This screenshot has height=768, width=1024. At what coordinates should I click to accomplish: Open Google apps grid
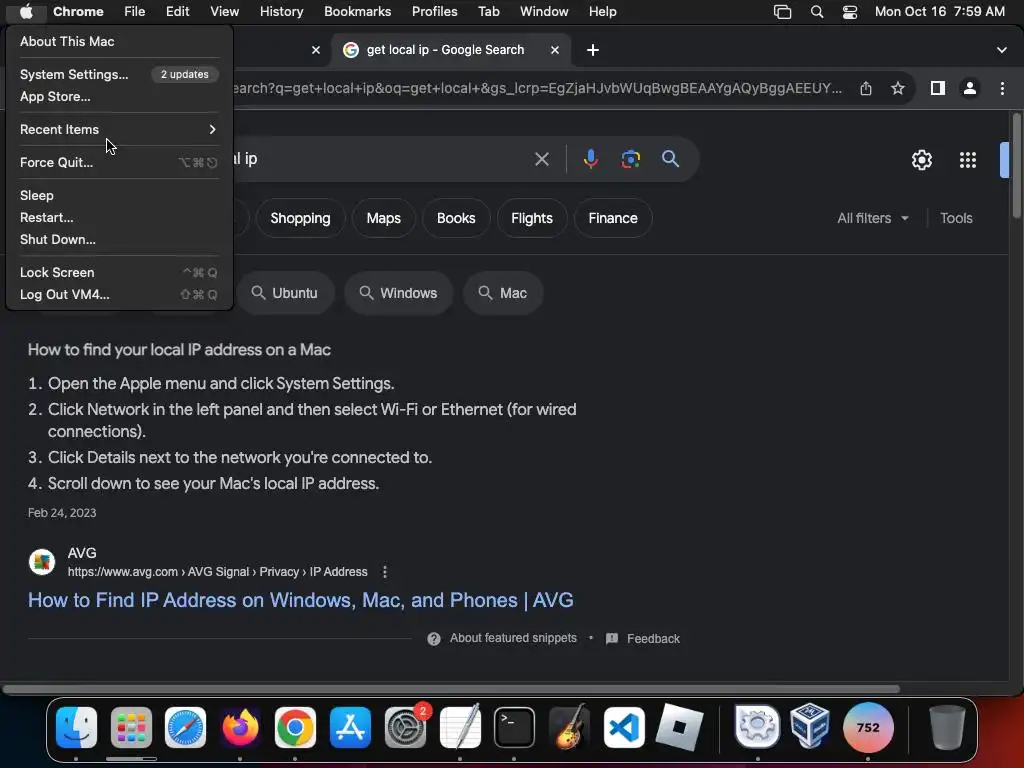point(968,160)
